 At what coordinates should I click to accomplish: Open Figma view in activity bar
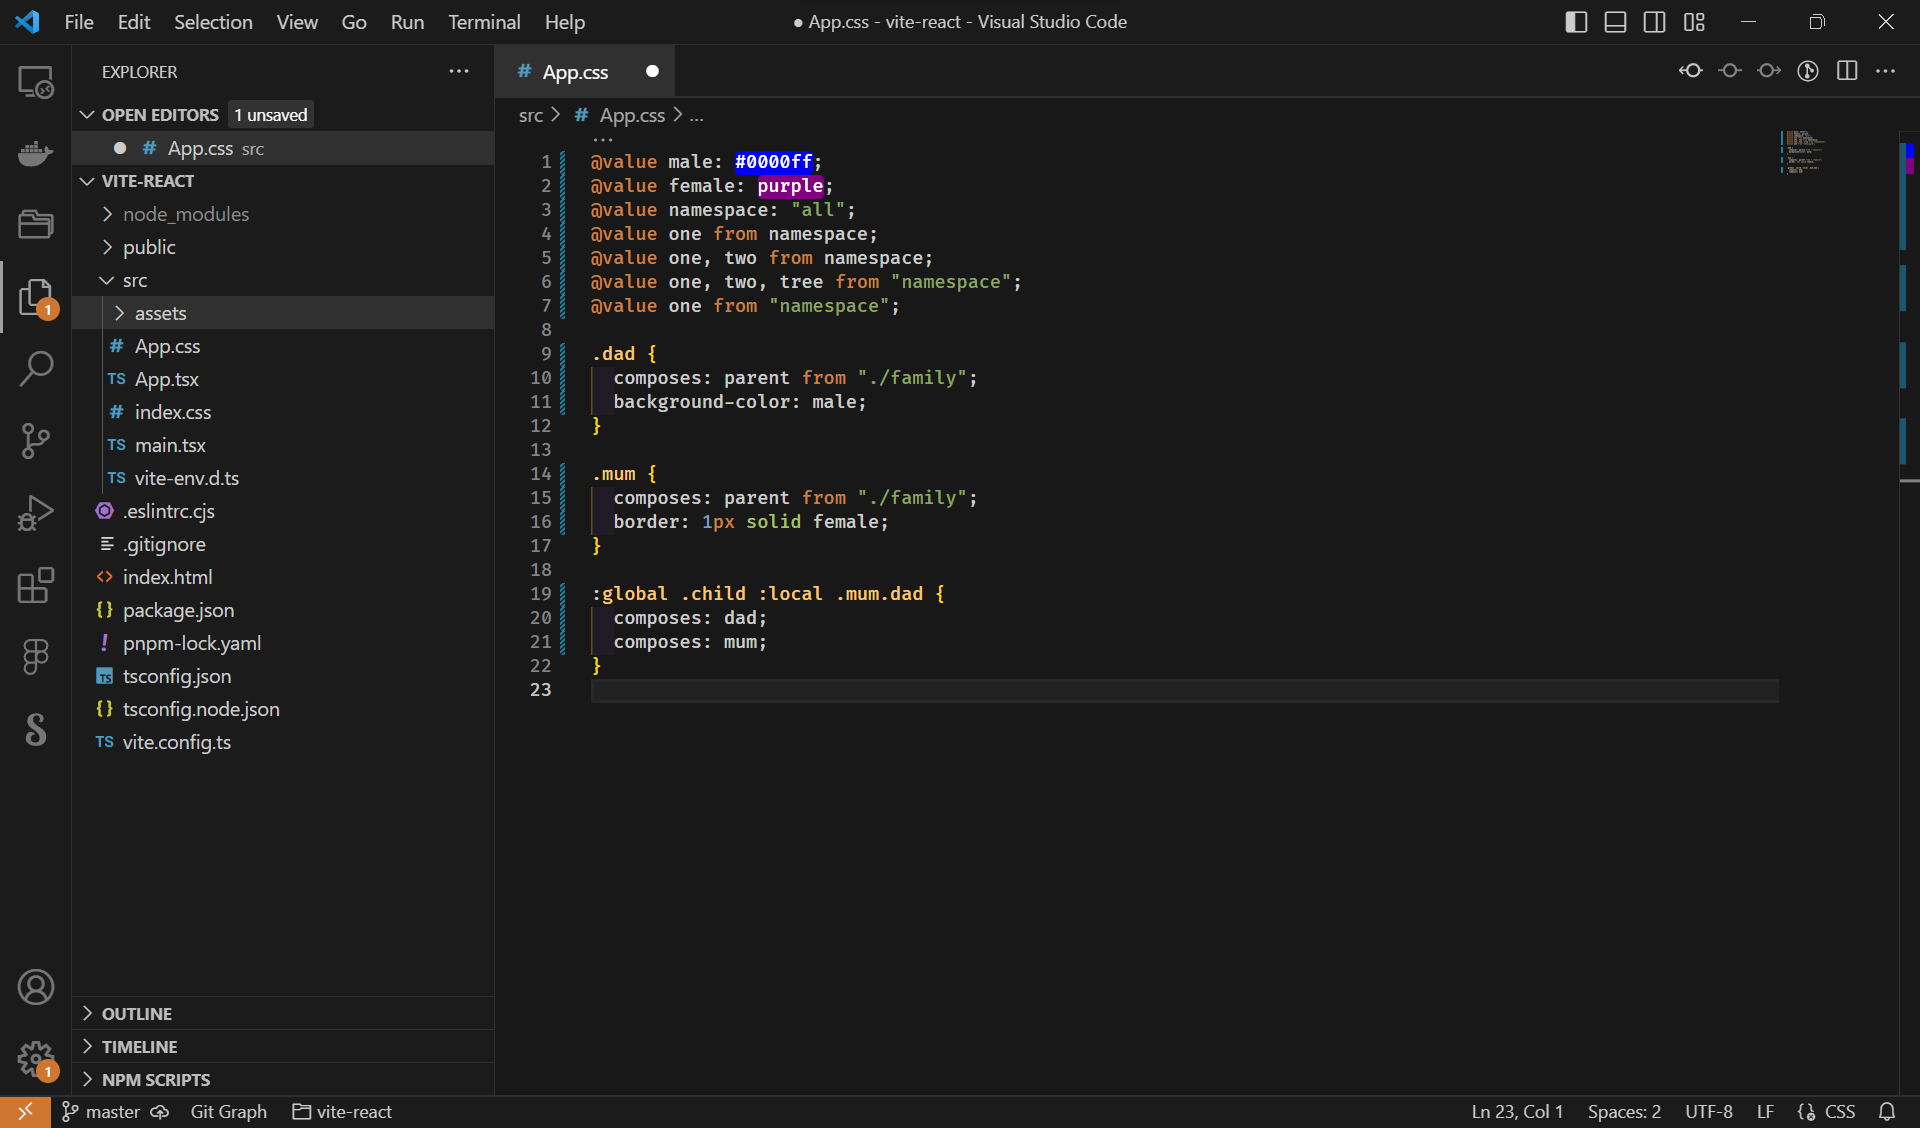36,657
